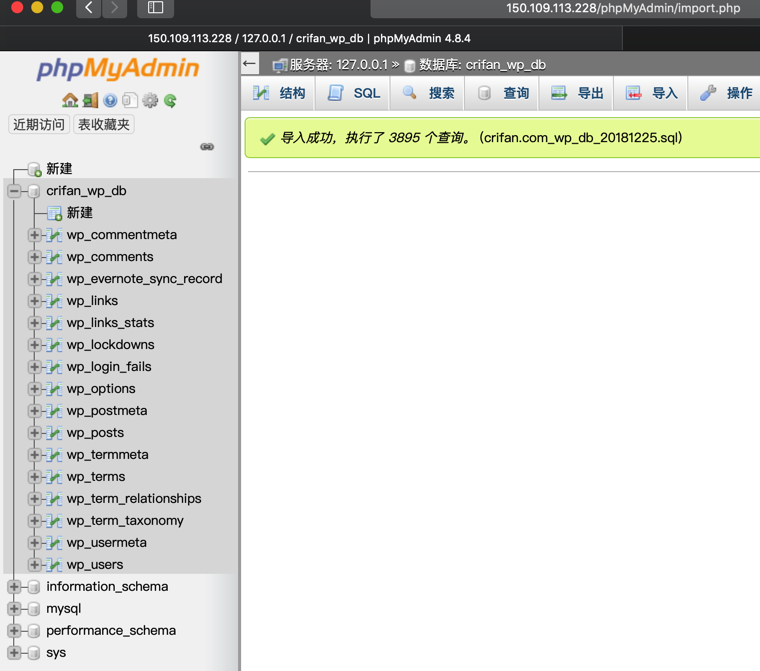Collapse the crifan_wp_db database tree
The image size is (760, 671).
[14, 191]
